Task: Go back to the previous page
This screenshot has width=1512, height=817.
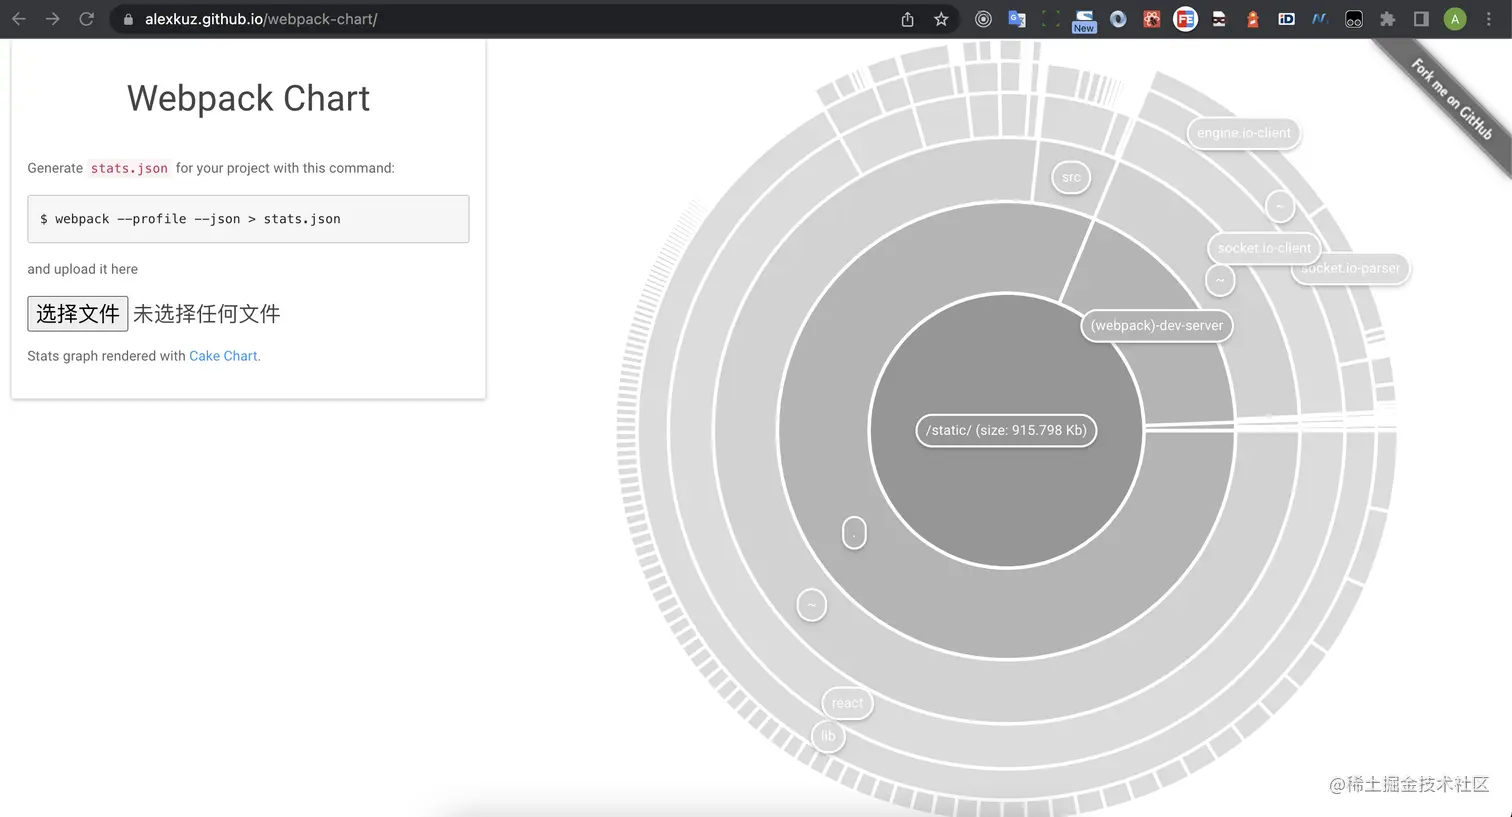Action: [19, 19]
